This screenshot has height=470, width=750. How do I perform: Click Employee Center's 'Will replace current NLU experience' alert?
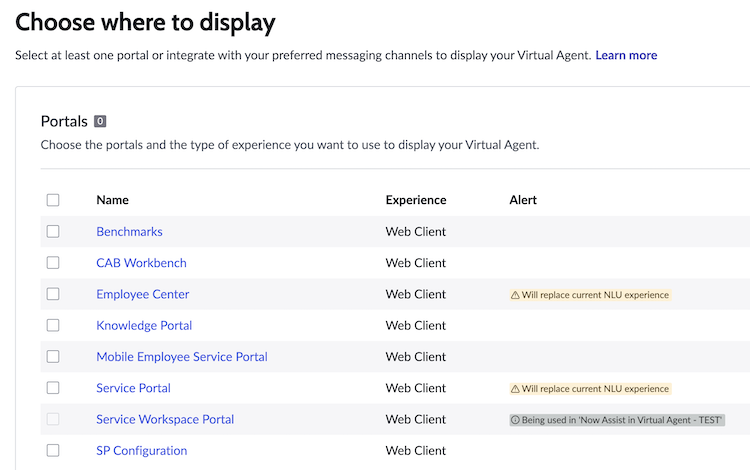pos(590,295)
